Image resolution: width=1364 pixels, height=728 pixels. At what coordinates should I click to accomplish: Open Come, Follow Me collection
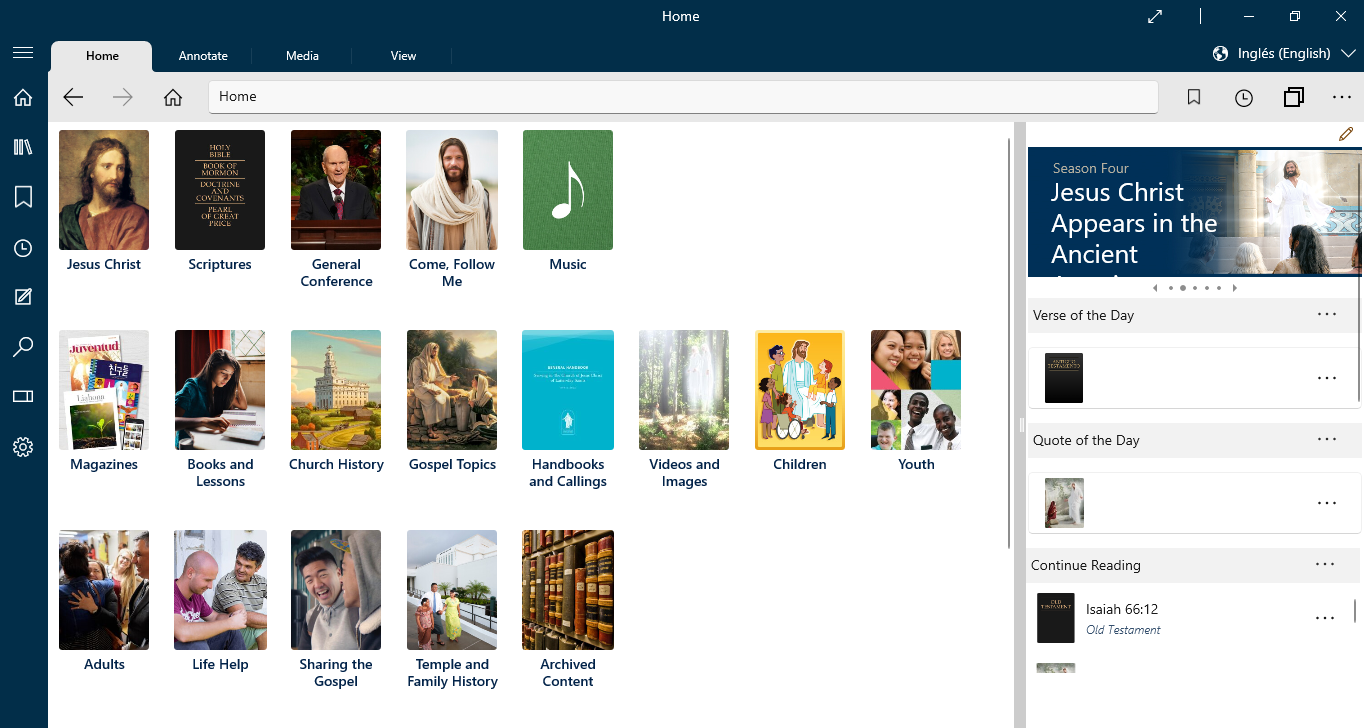[x=452, y=210]
